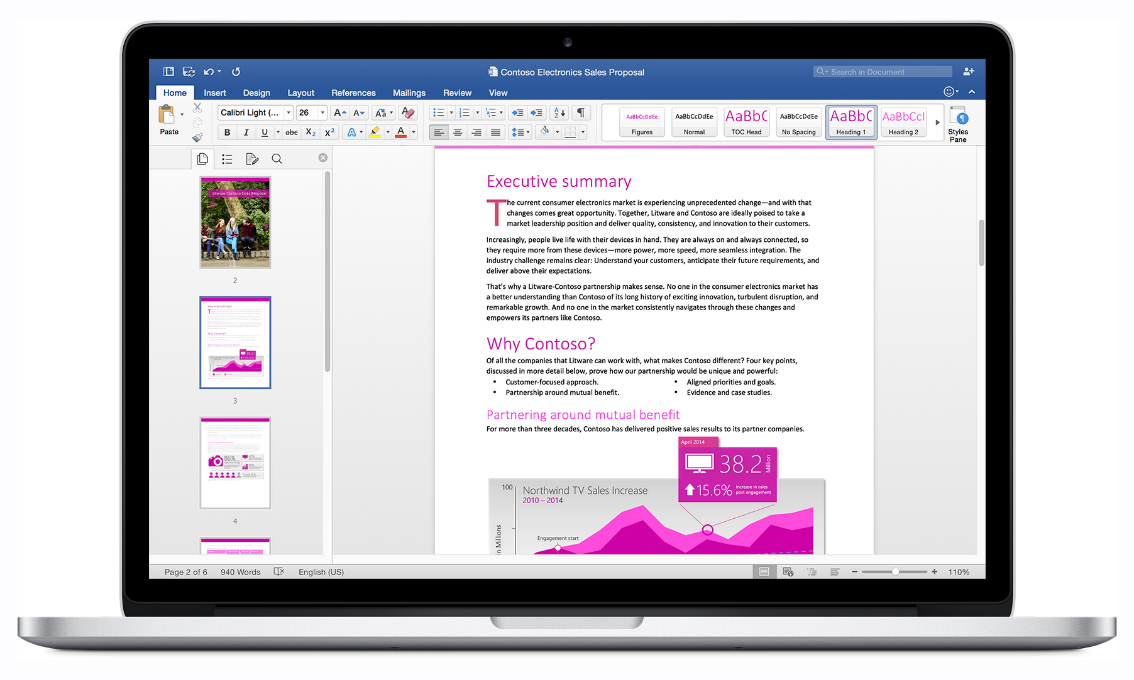Show the thumbnails pane tab in the sidebar
Viewport: 1134px width, 680px height.
(202, 158)
